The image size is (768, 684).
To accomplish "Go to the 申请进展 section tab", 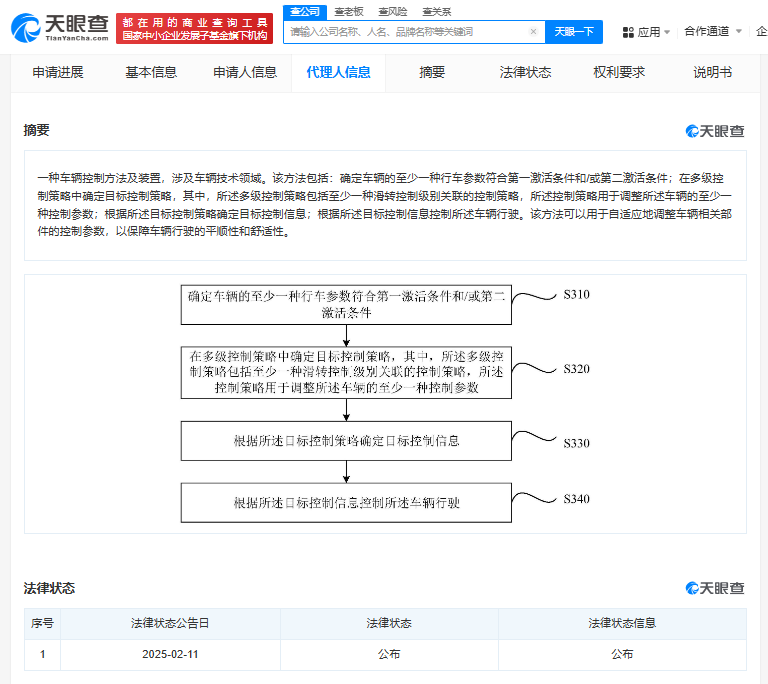I will point(58,72).
